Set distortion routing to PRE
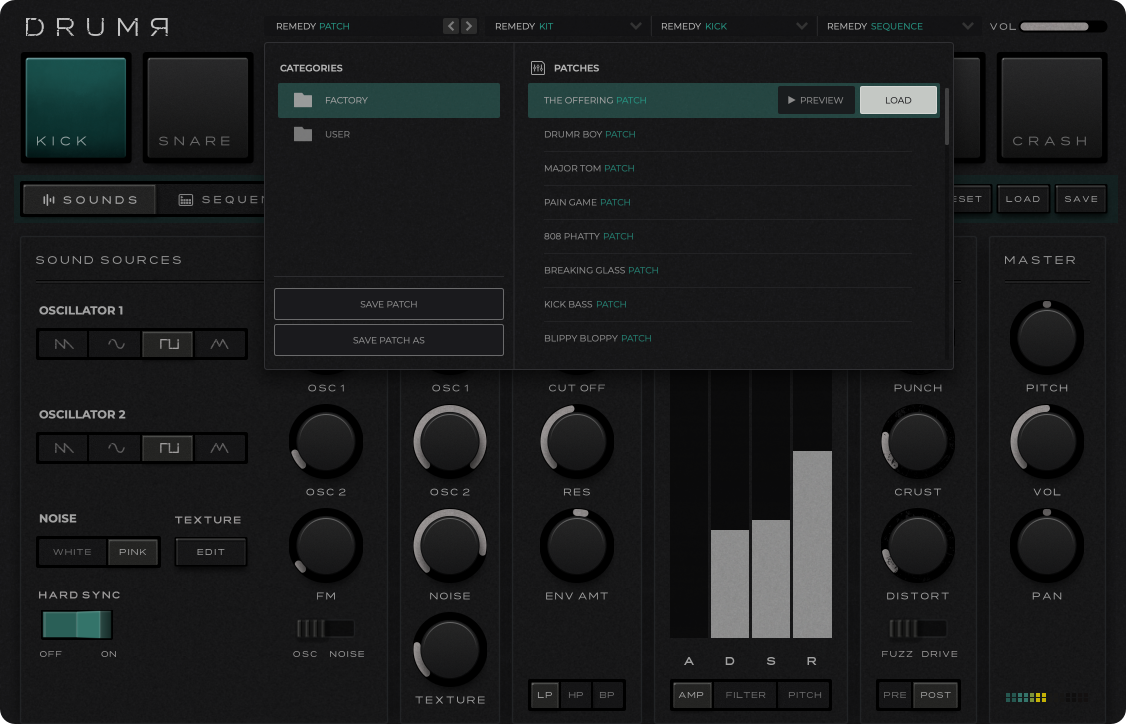1126x724 pixels. pyautogui.click(x=895, y=695)
